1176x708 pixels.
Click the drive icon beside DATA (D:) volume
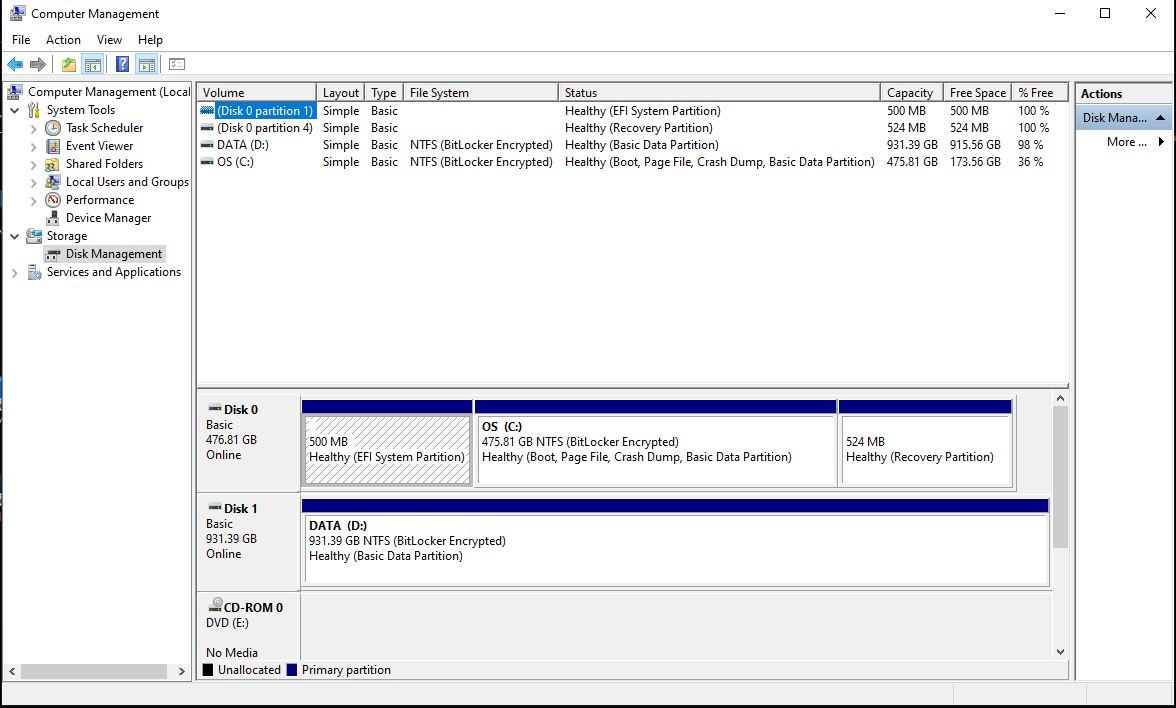(x=207, y=146)
